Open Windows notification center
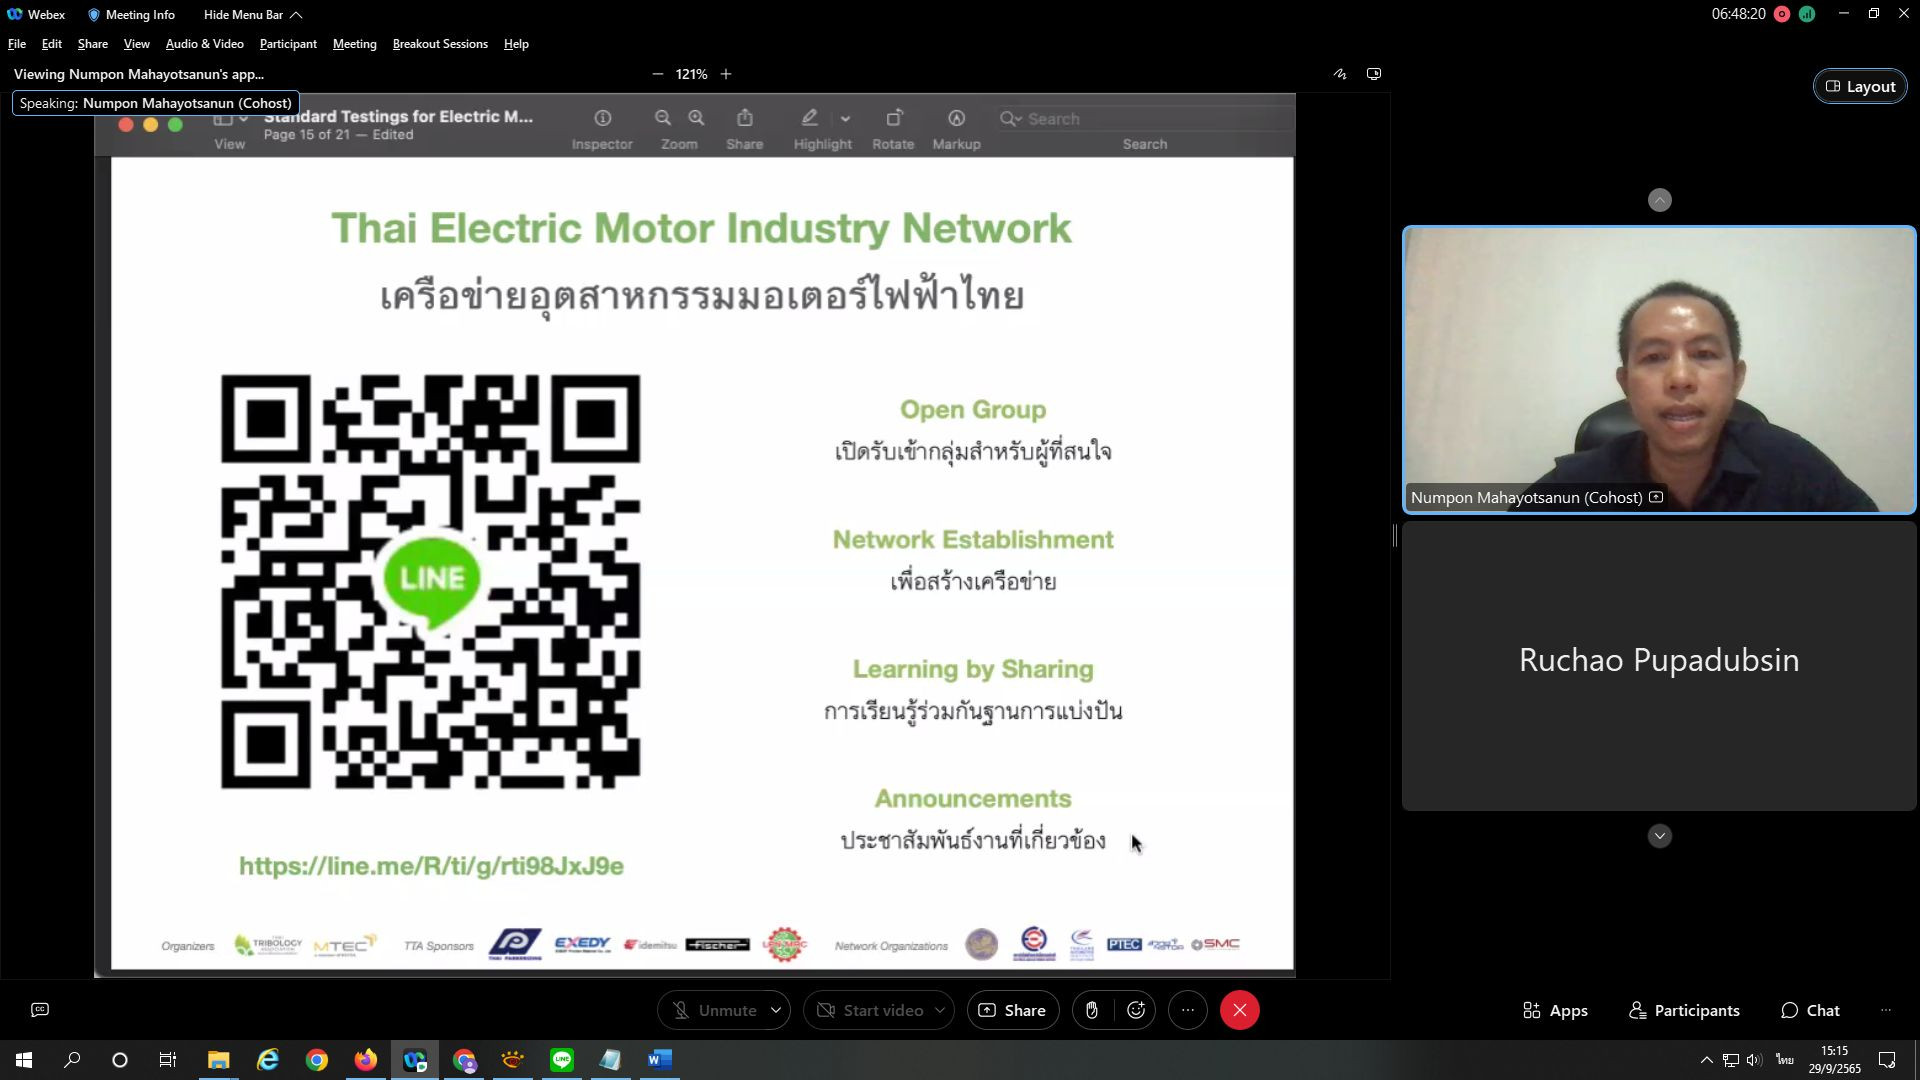 1887,1060
